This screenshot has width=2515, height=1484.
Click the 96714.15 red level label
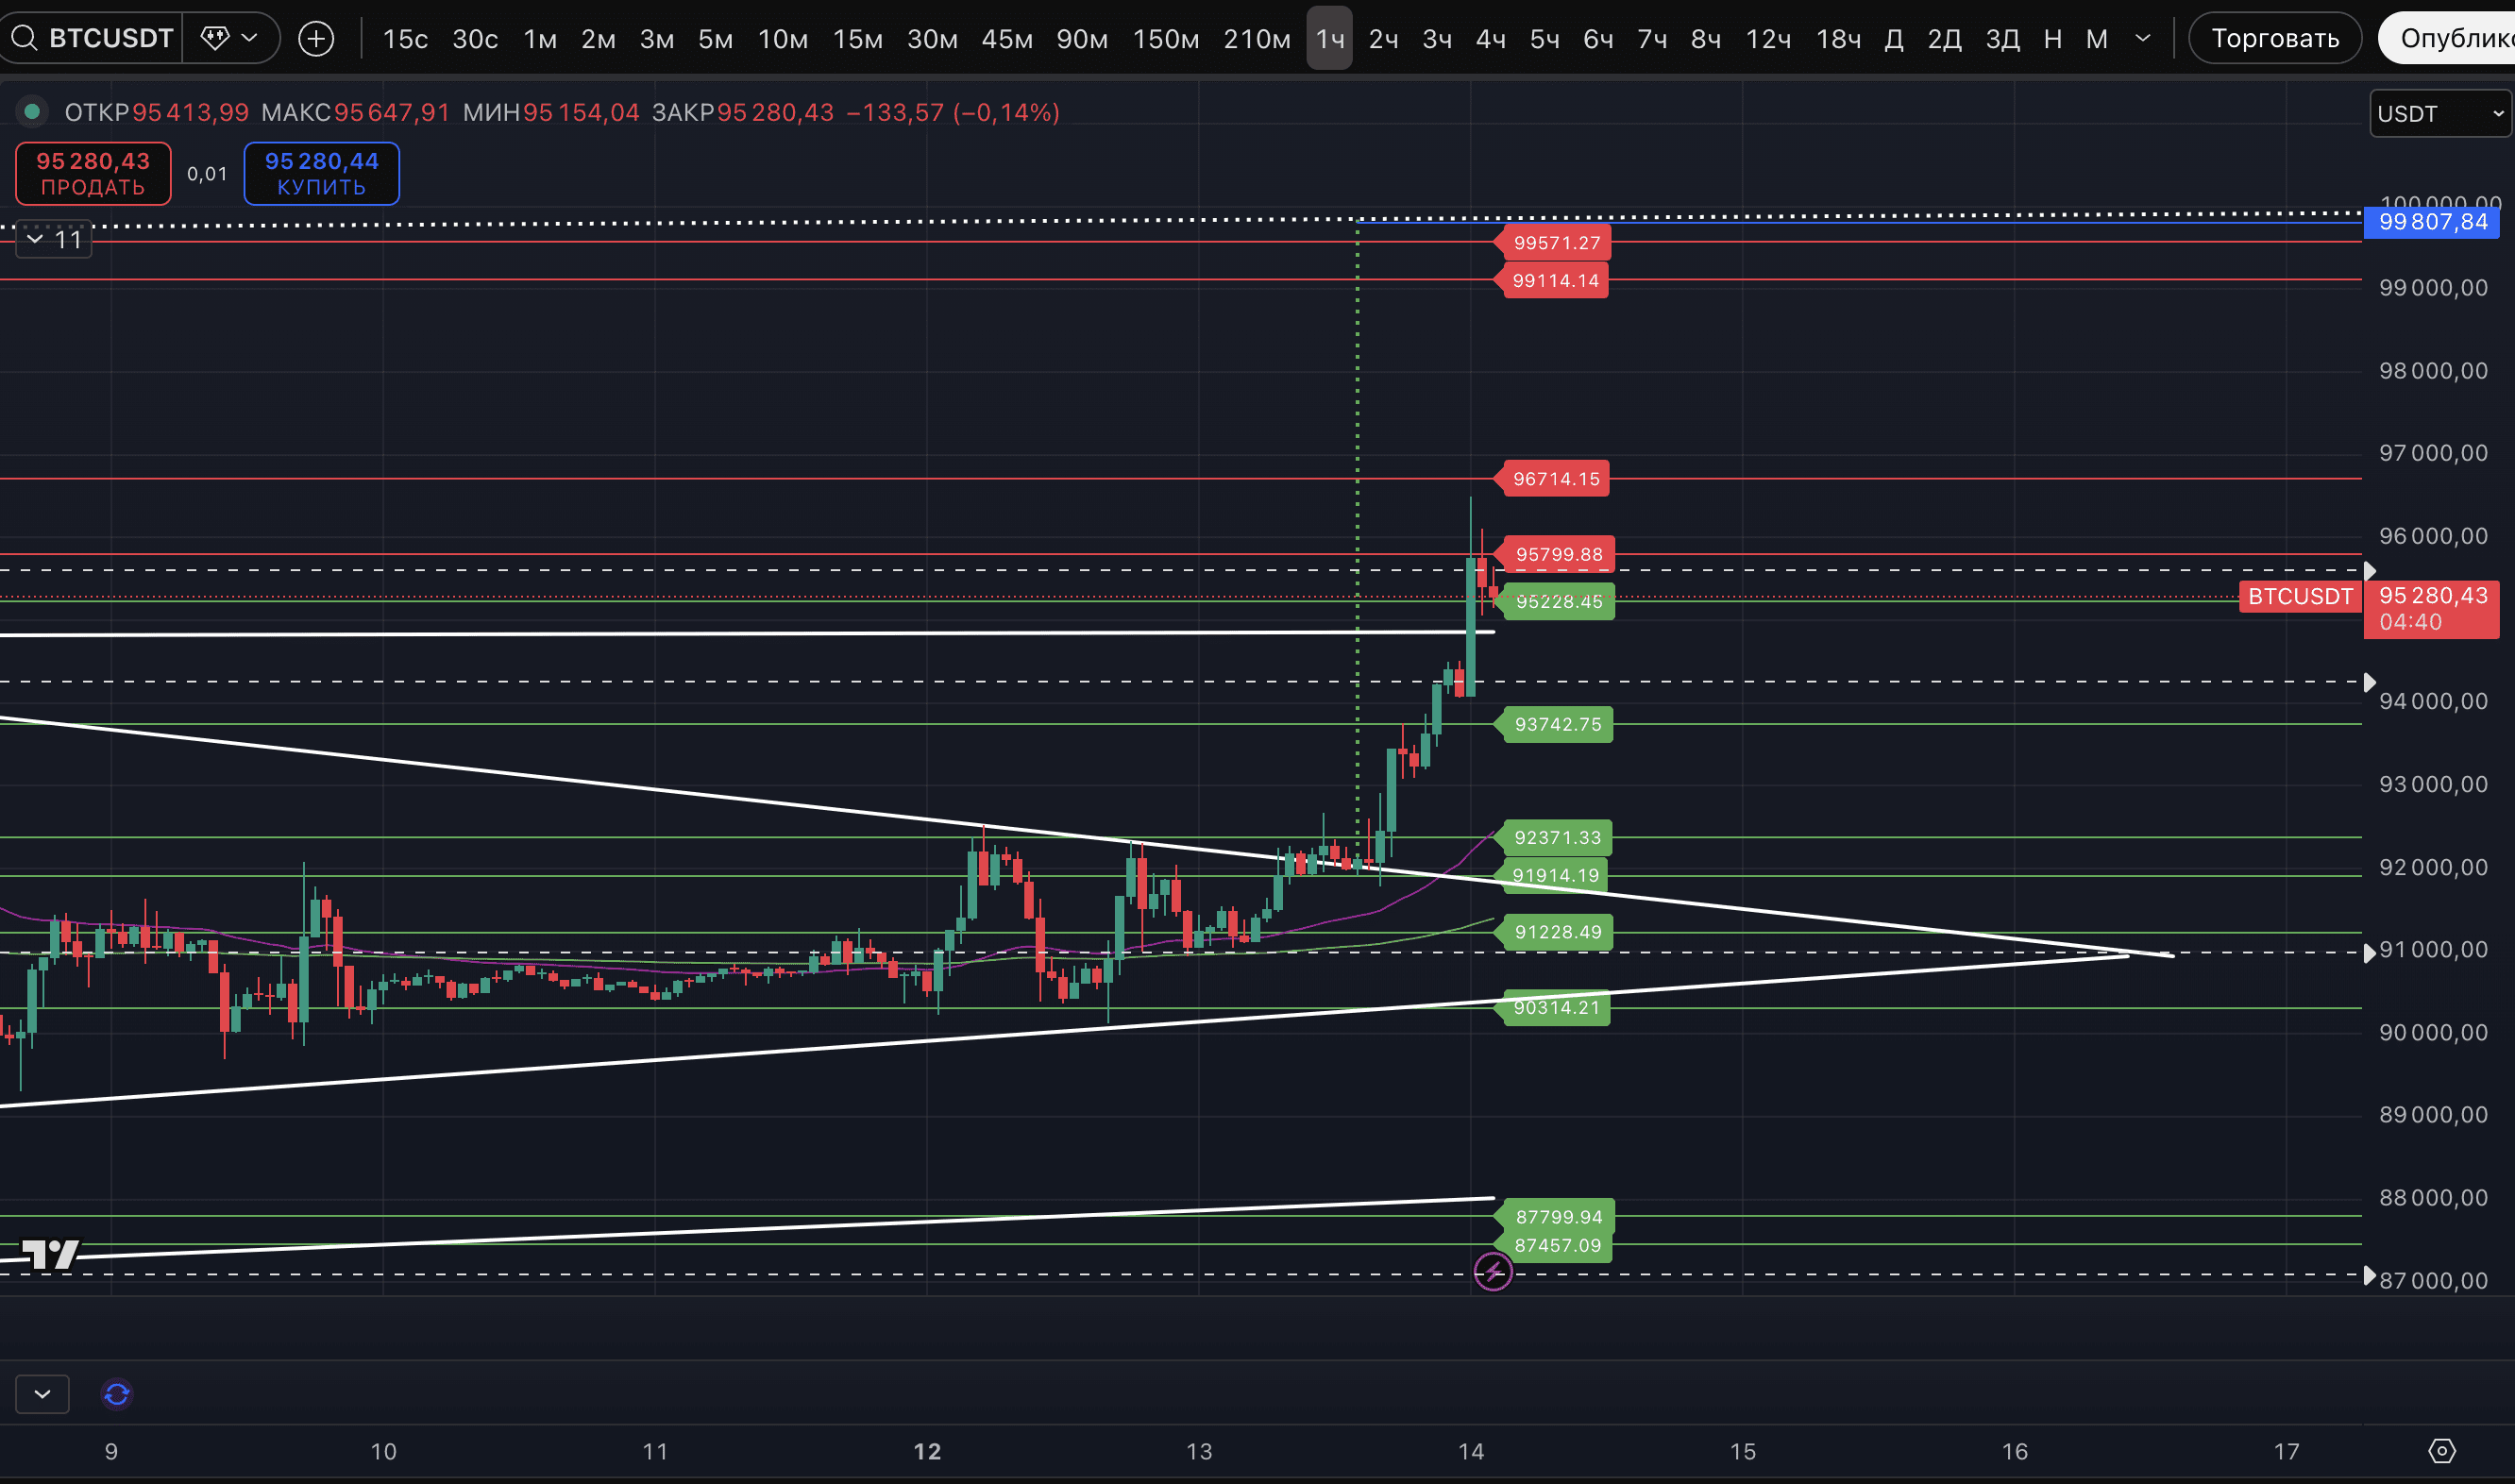click(1555, 479)
